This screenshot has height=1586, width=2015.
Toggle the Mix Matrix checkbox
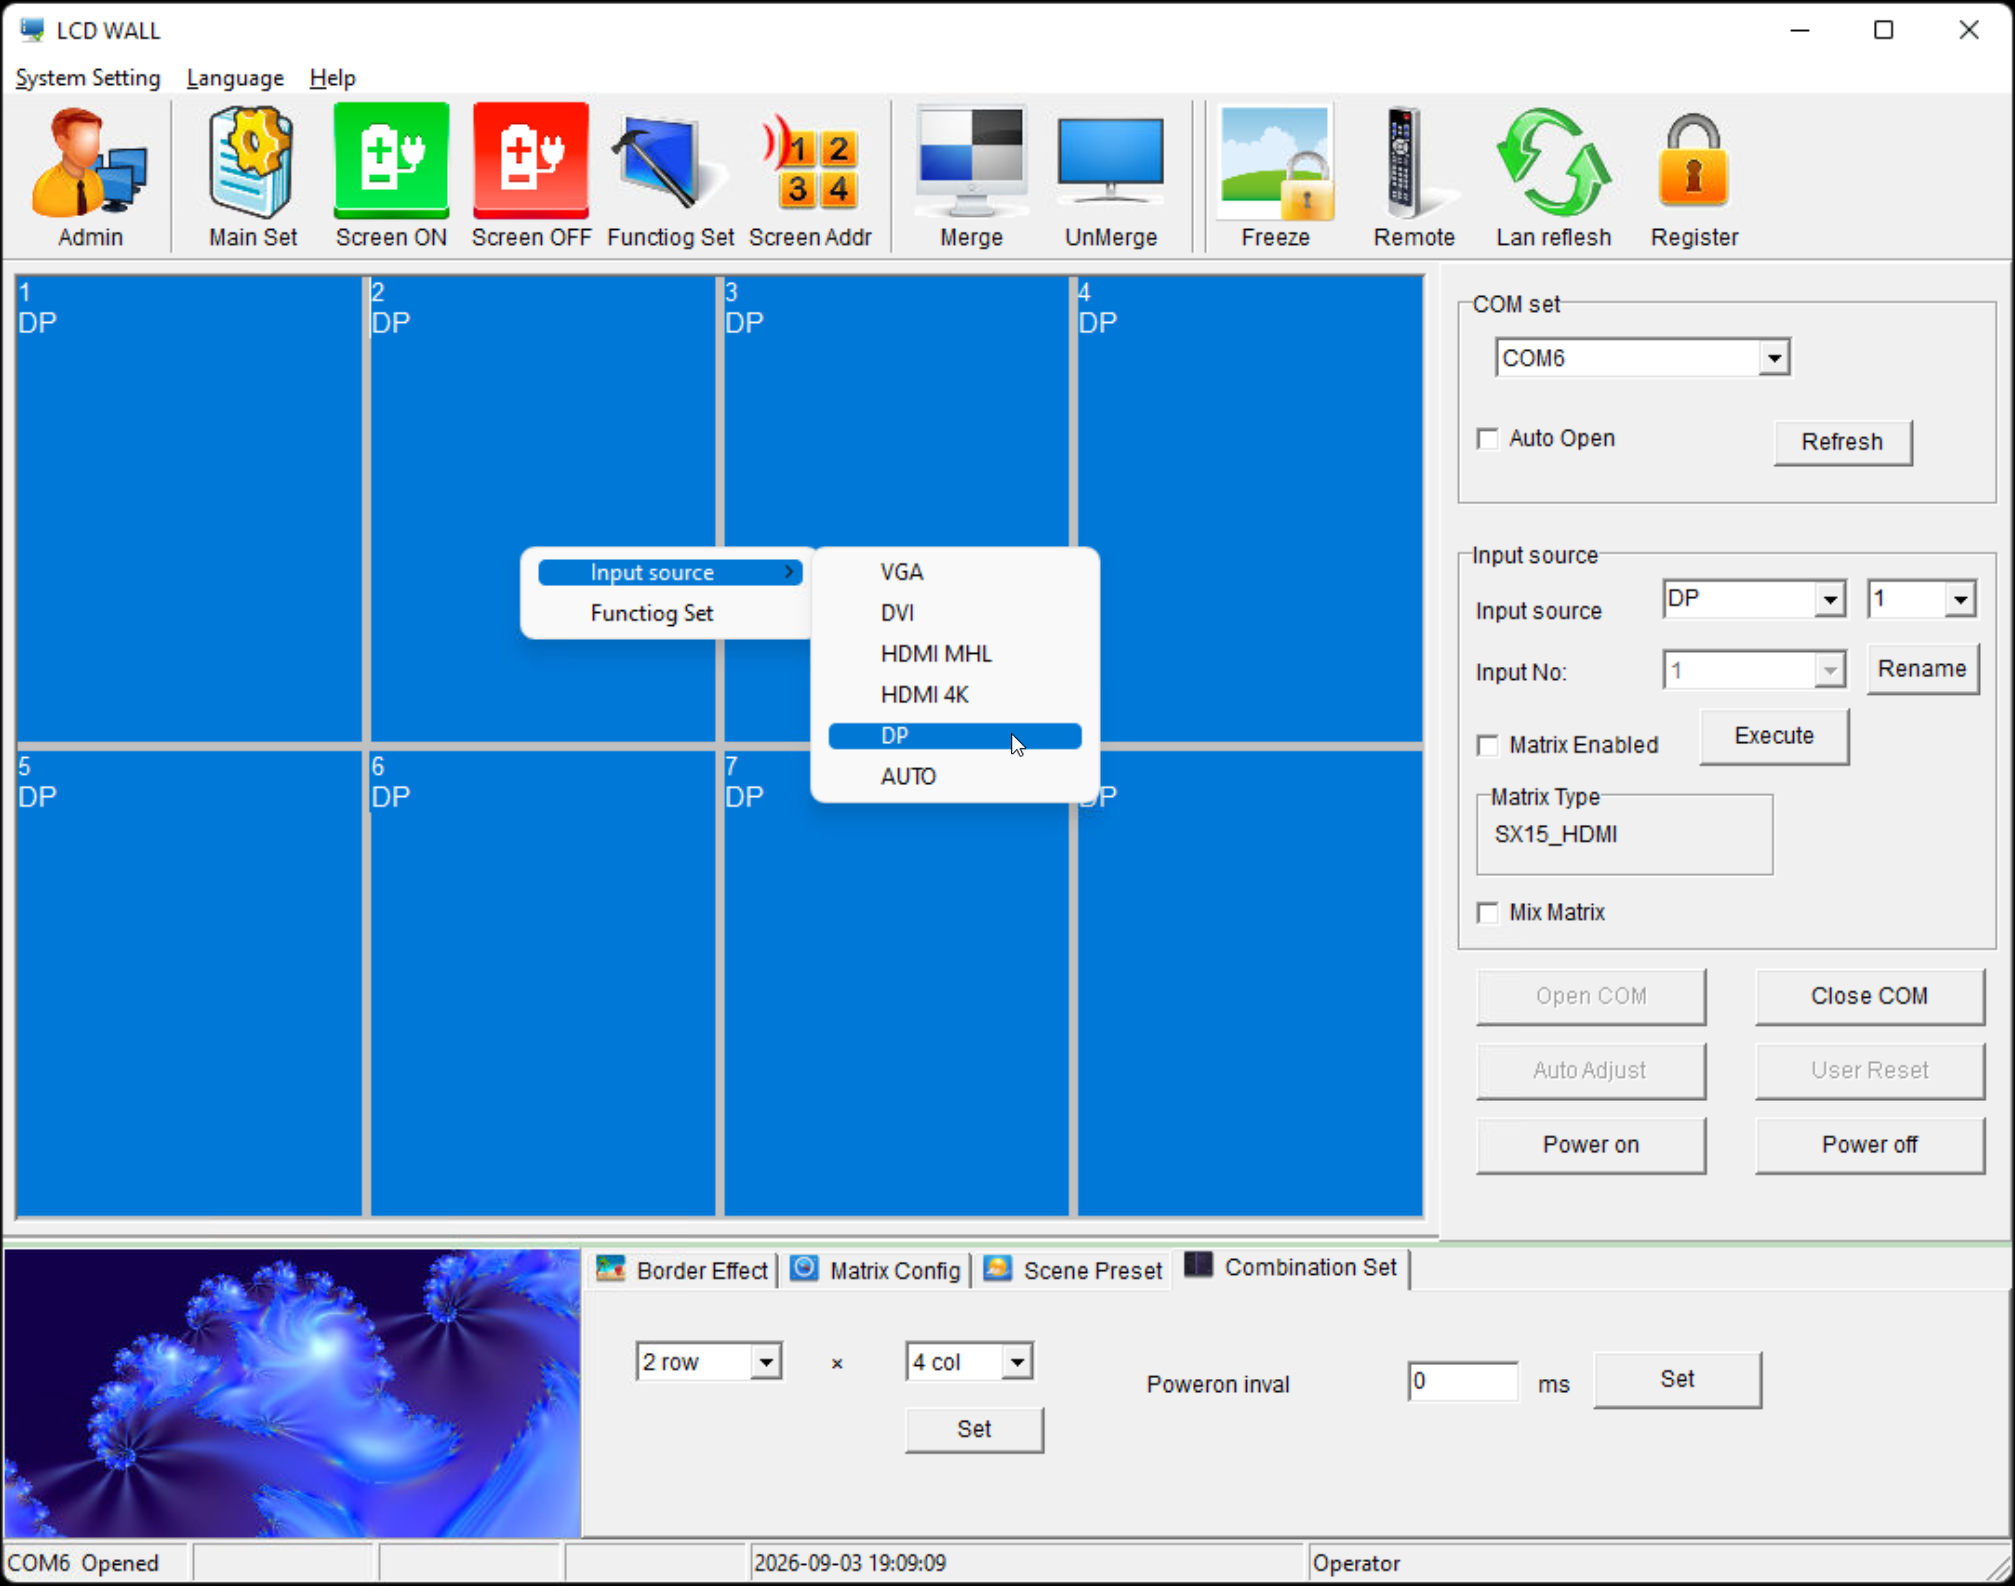[1488, 912]
